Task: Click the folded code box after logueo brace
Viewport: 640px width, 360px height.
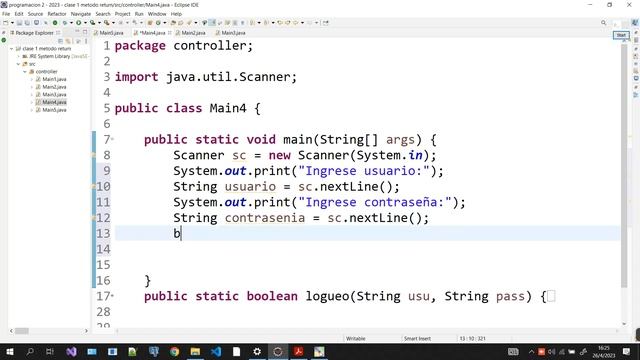Action: (x=551, y=296)
